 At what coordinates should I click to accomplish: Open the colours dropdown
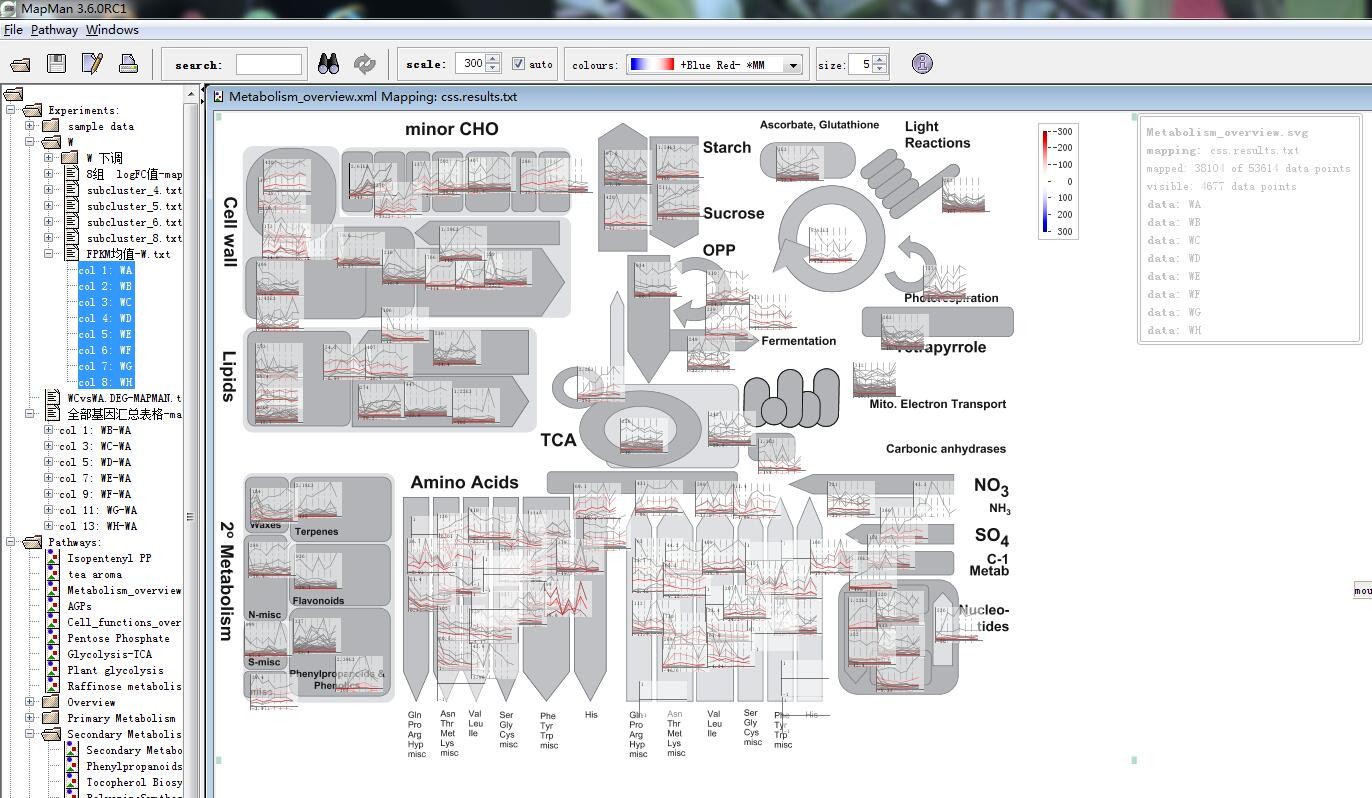point(793,65)
